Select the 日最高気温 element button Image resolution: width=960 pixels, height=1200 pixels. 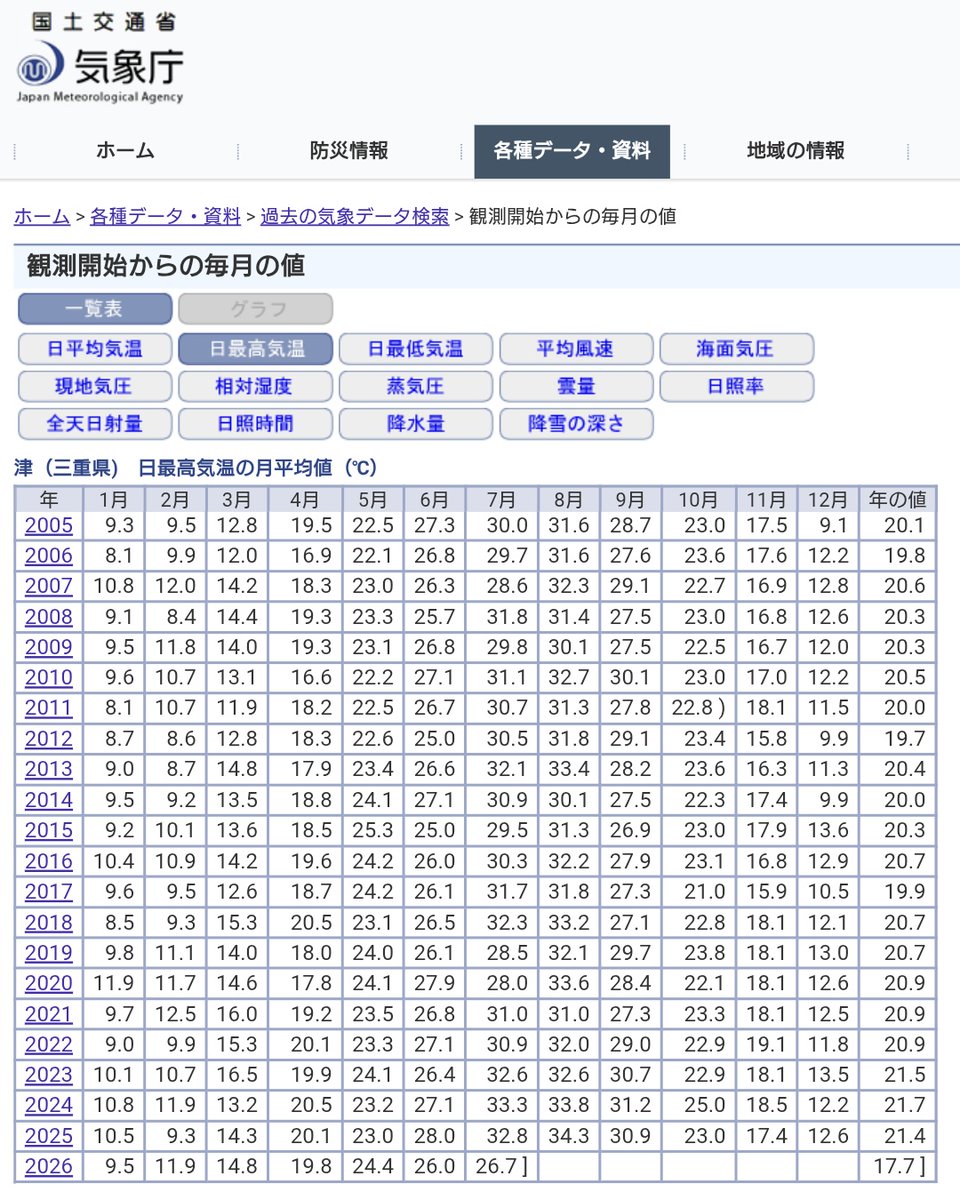[x=256, y=349]
